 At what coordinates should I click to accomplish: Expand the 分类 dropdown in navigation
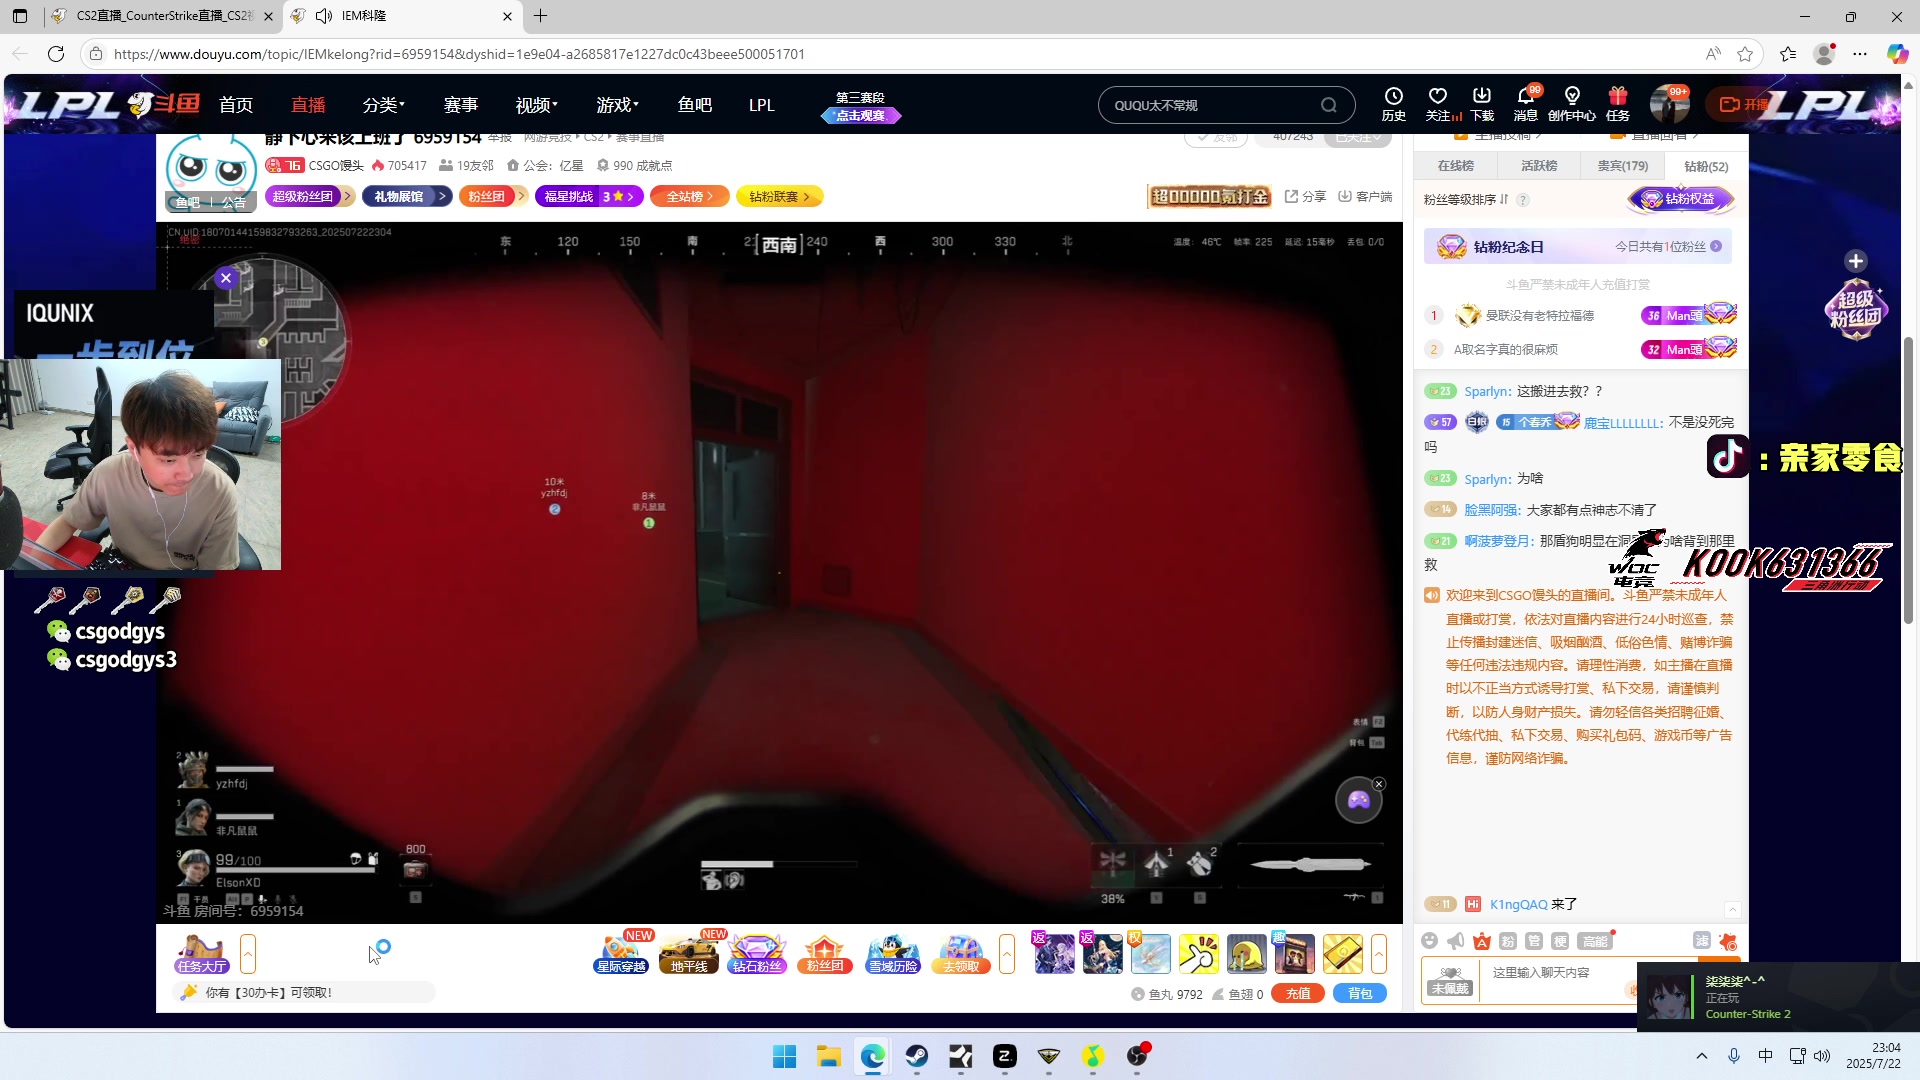coord(383,105)
